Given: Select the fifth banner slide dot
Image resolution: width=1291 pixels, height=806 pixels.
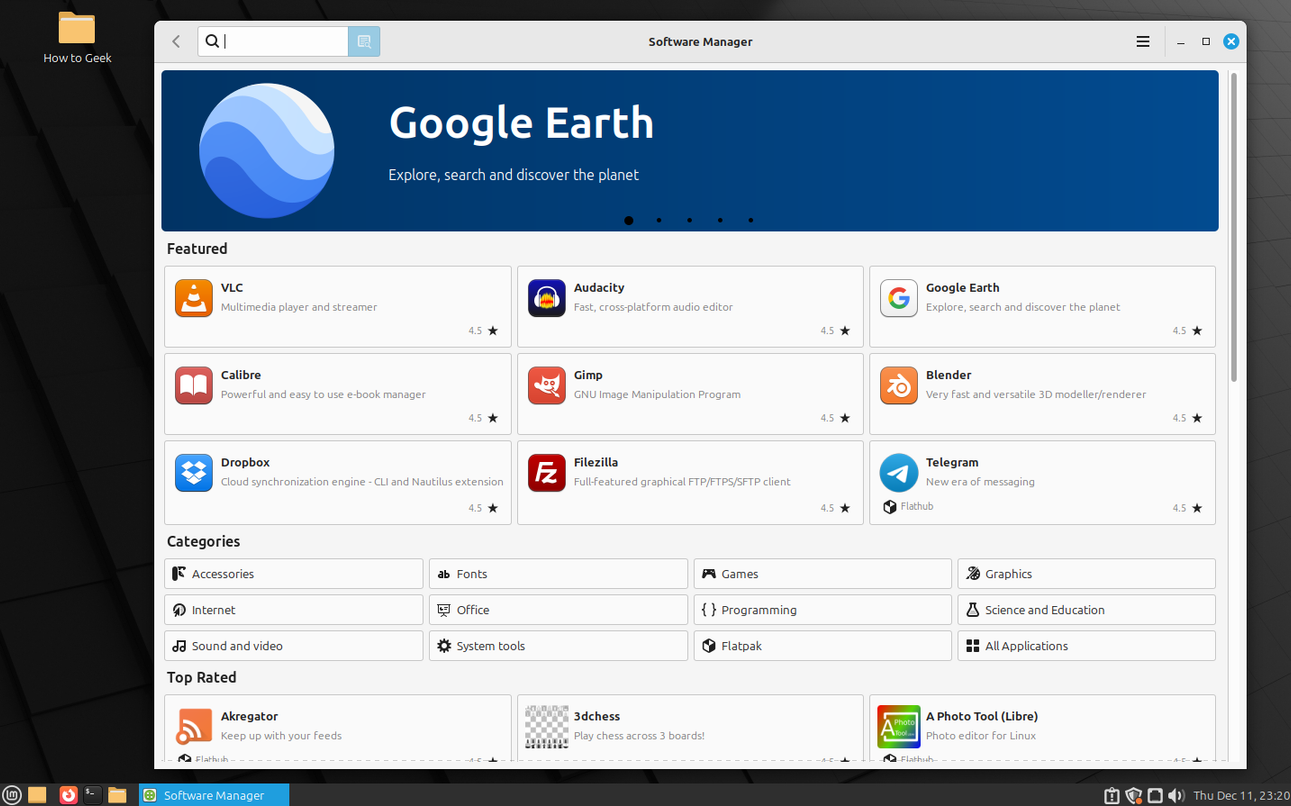Looking at the screenshot, I should (751, 220).
